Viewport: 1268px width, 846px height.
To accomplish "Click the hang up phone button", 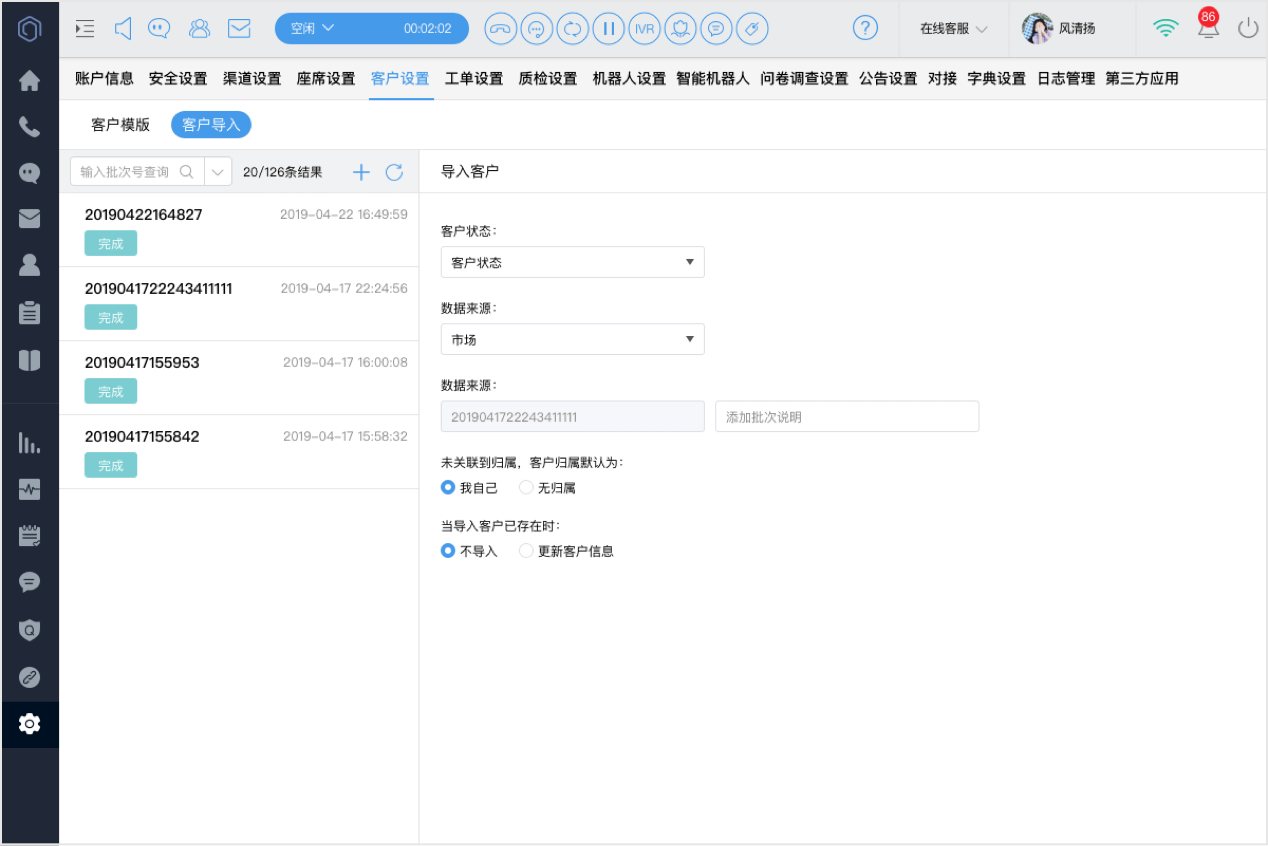I will 501,28.
